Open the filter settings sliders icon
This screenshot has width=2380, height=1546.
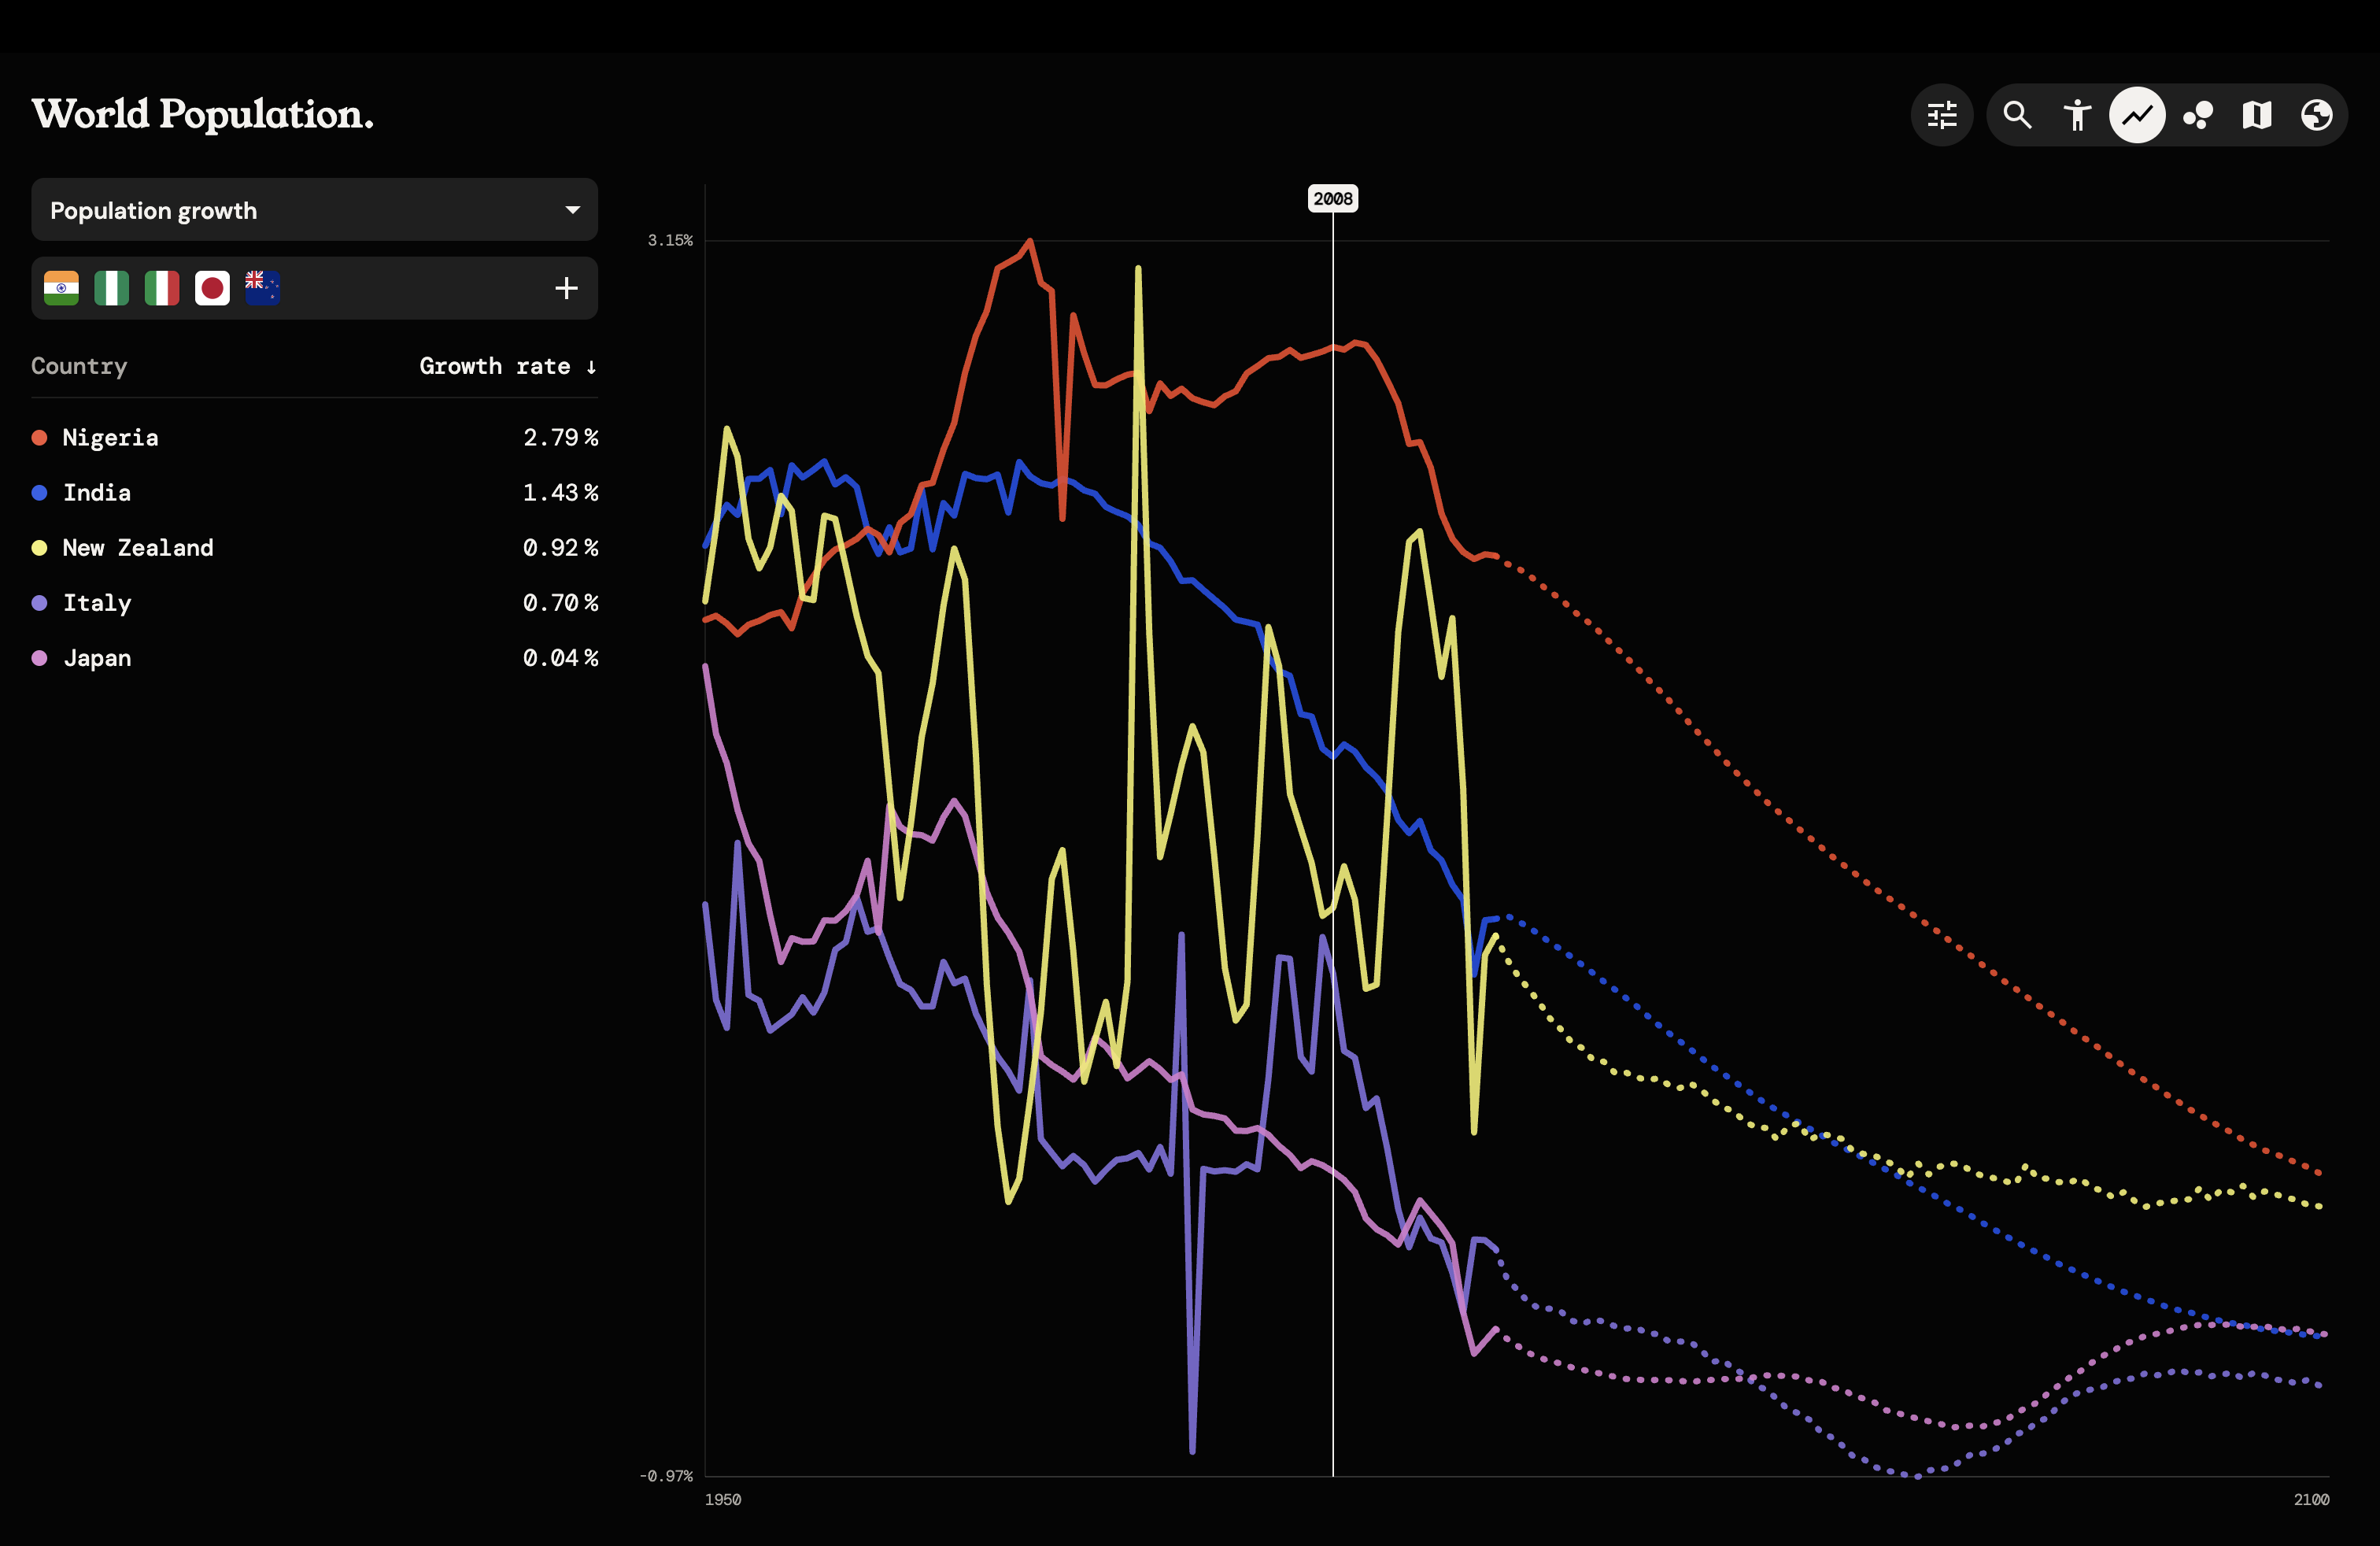(1941, 115)
